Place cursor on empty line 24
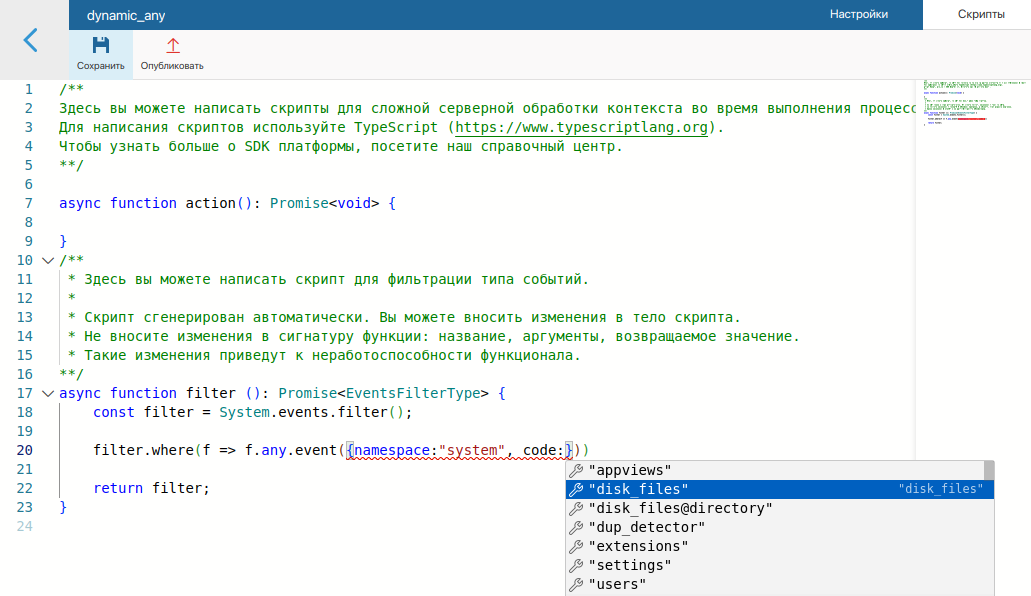This screenshot has height=596, width=1031. 400,527
